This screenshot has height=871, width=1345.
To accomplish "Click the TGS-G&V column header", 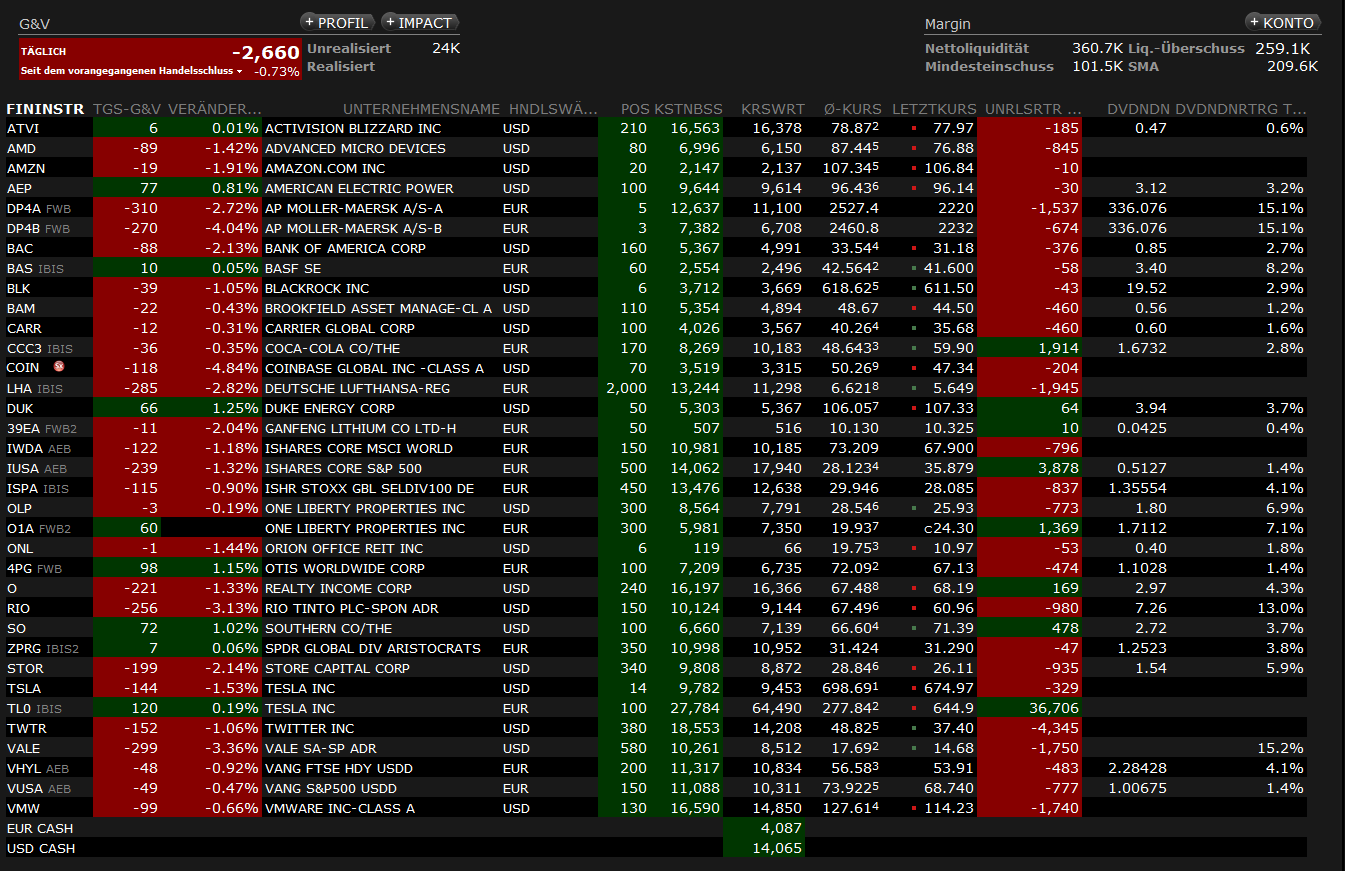I will pos(127,109).
